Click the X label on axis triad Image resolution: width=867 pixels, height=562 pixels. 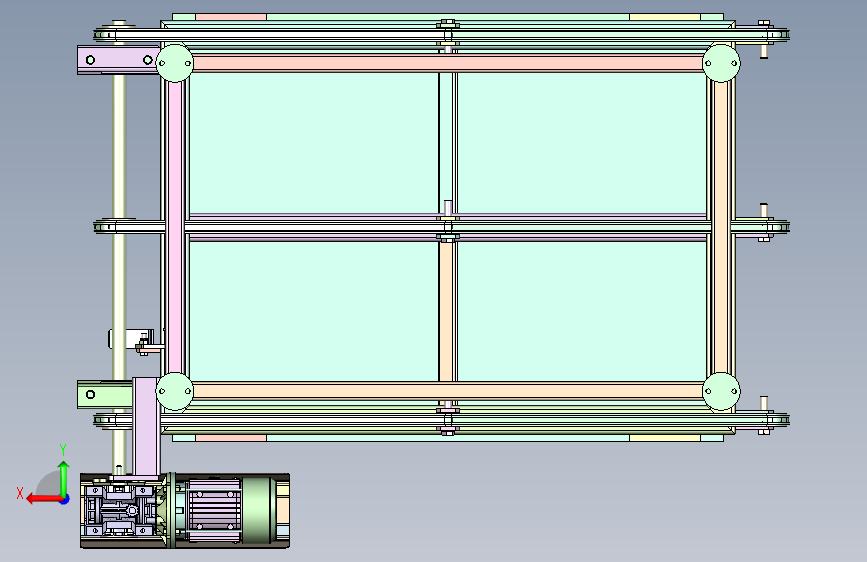tap(20, 493)
